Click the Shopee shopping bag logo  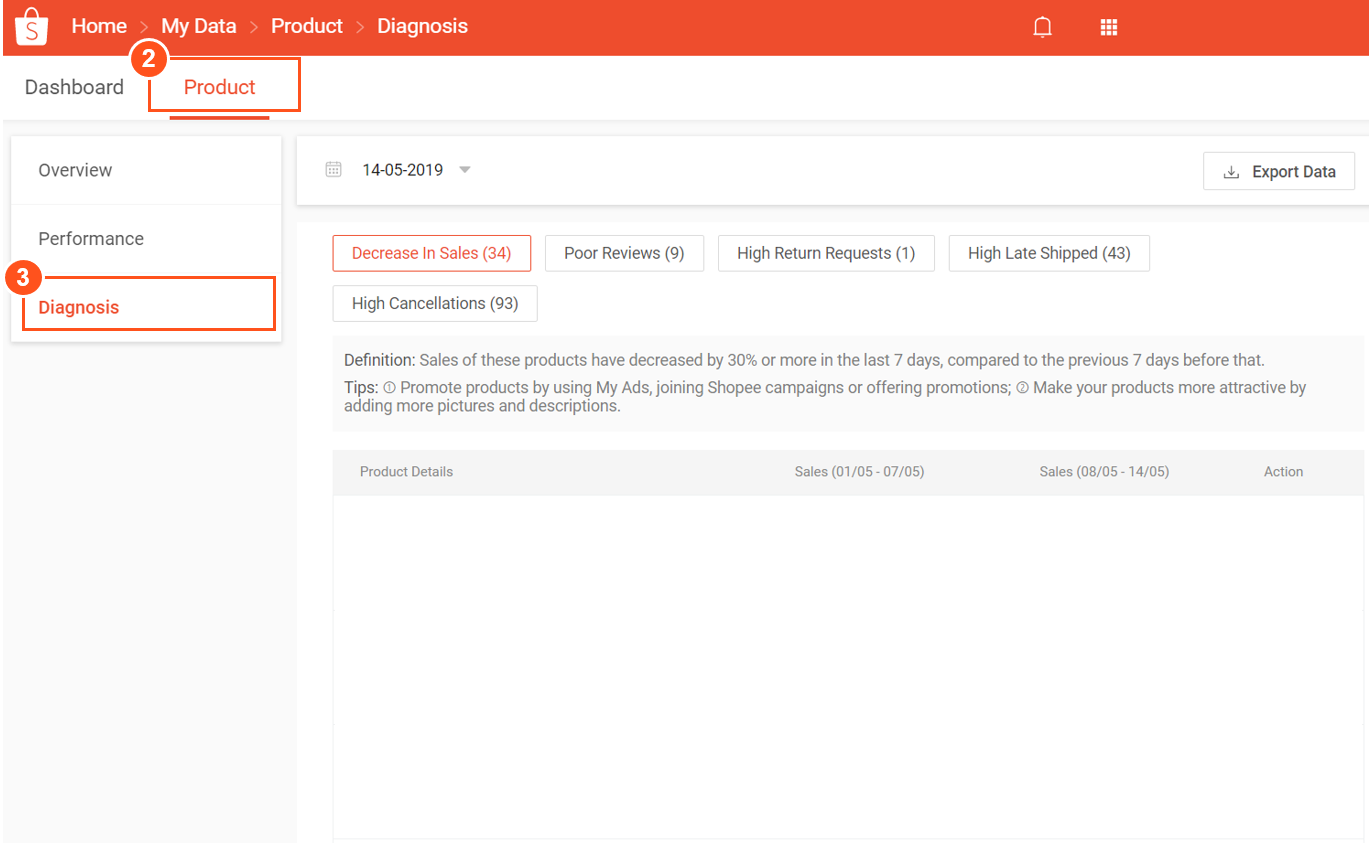pyautogui.click(x=32, y=27)
